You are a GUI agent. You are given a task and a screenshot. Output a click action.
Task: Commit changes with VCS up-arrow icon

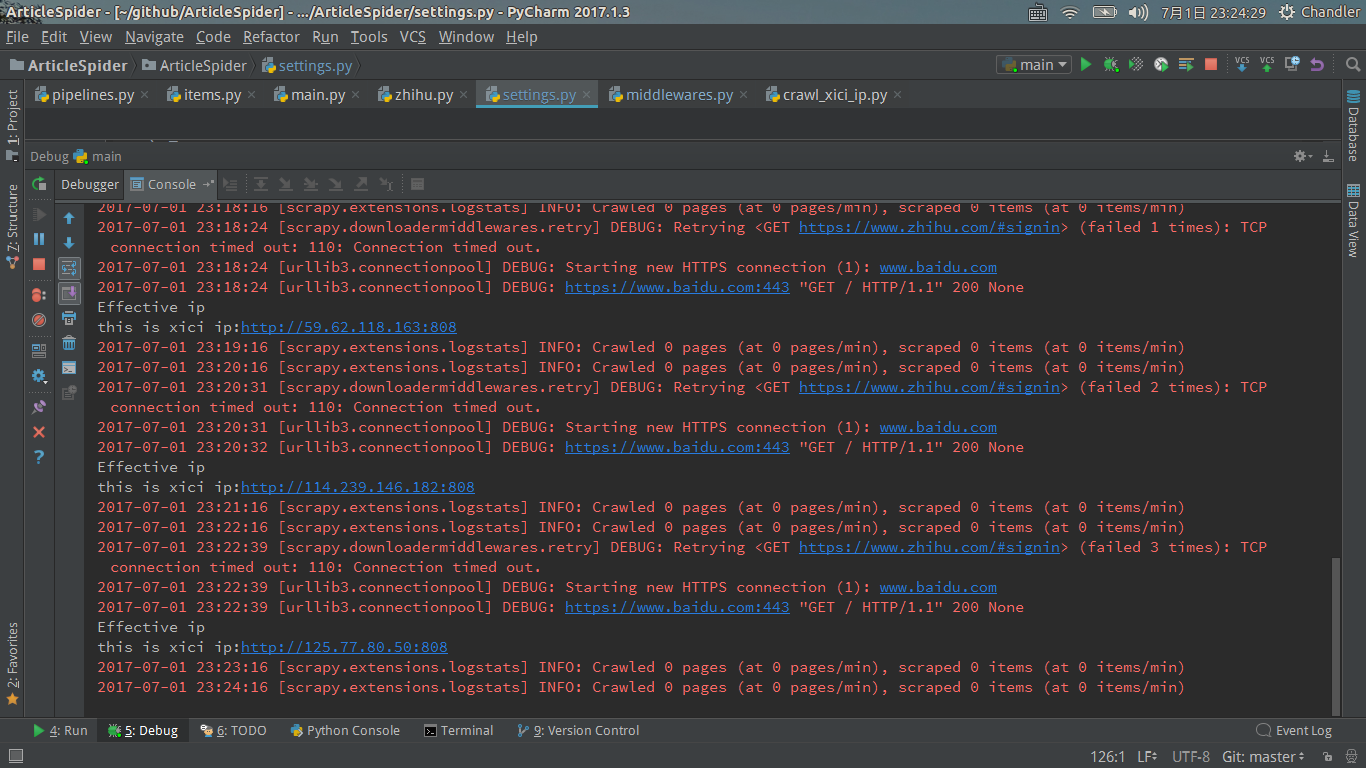point(1267,64)
